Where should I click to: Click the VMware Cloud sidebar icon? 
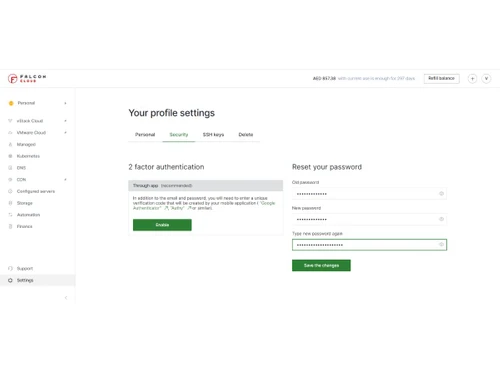click(10, 133)
